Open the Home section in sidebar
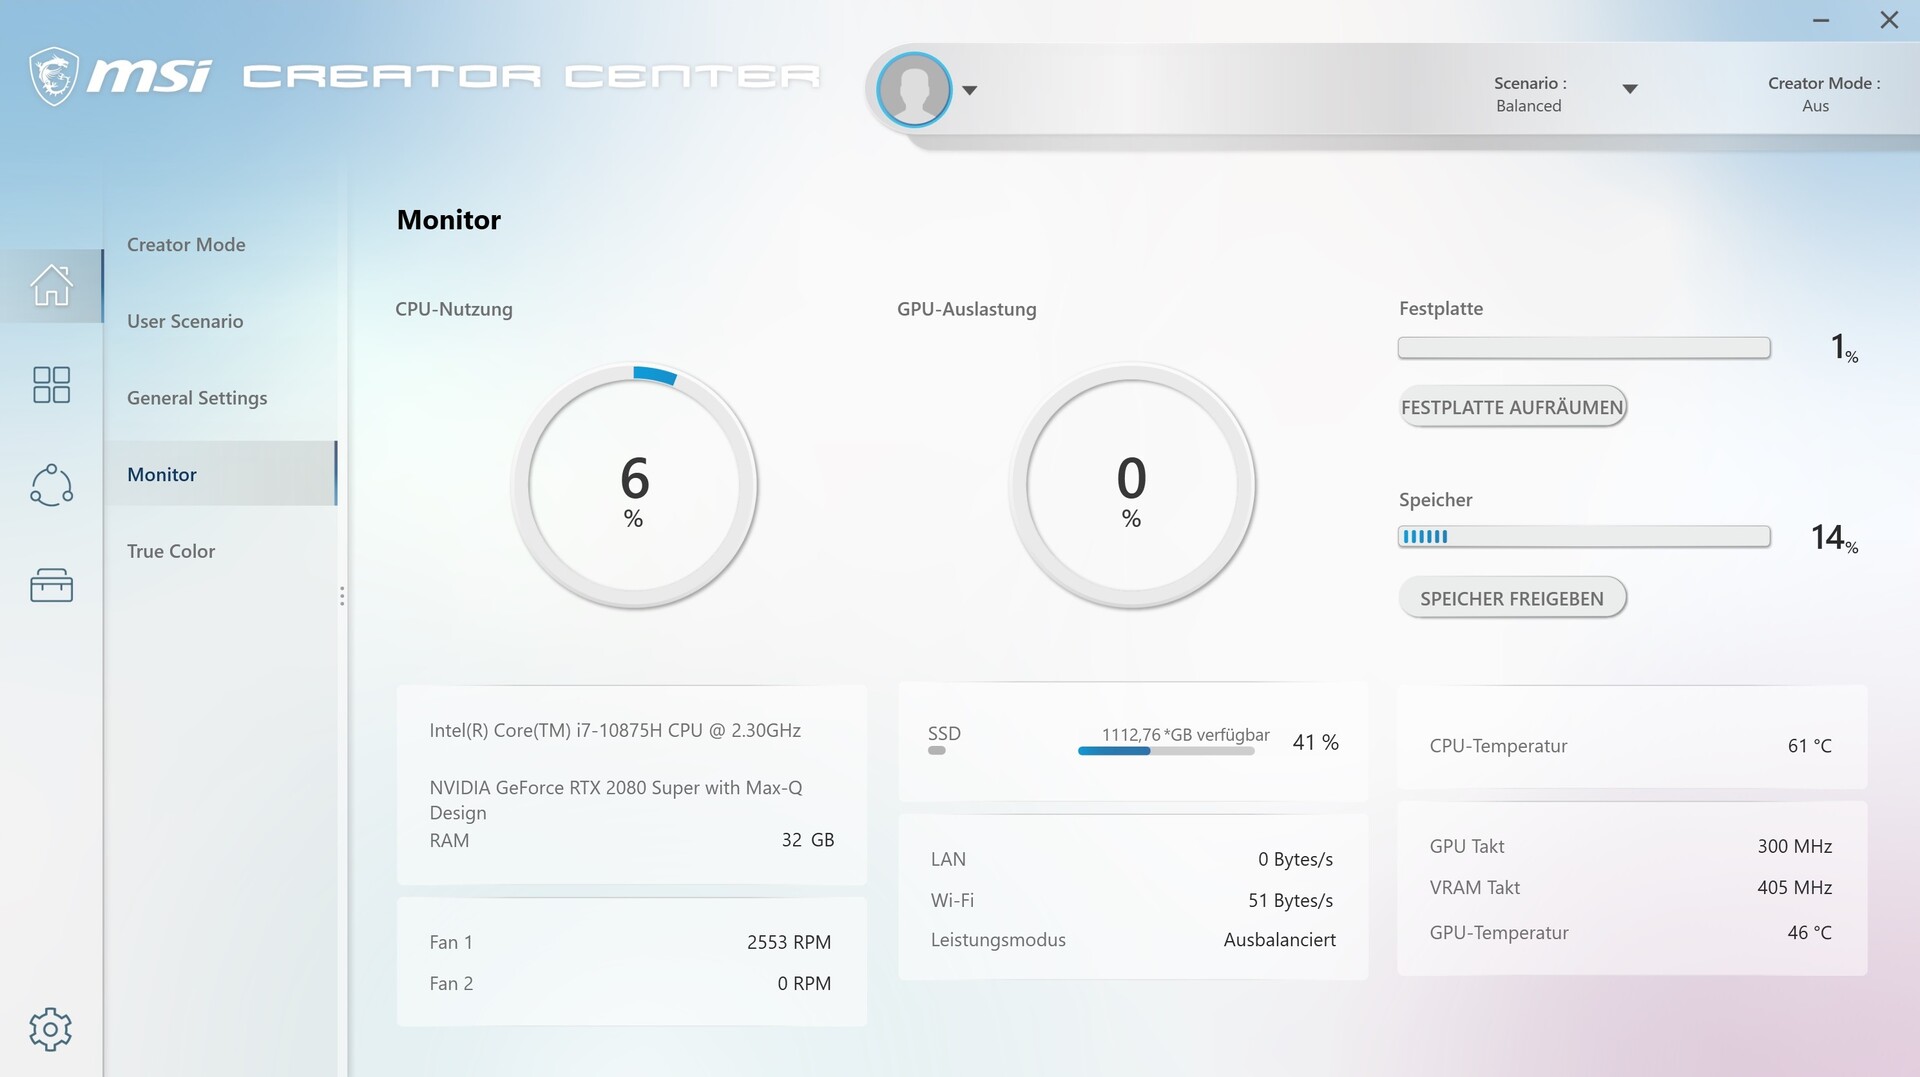The width and height of the screenshot is (1920, 1077). [x=51, y=286]
